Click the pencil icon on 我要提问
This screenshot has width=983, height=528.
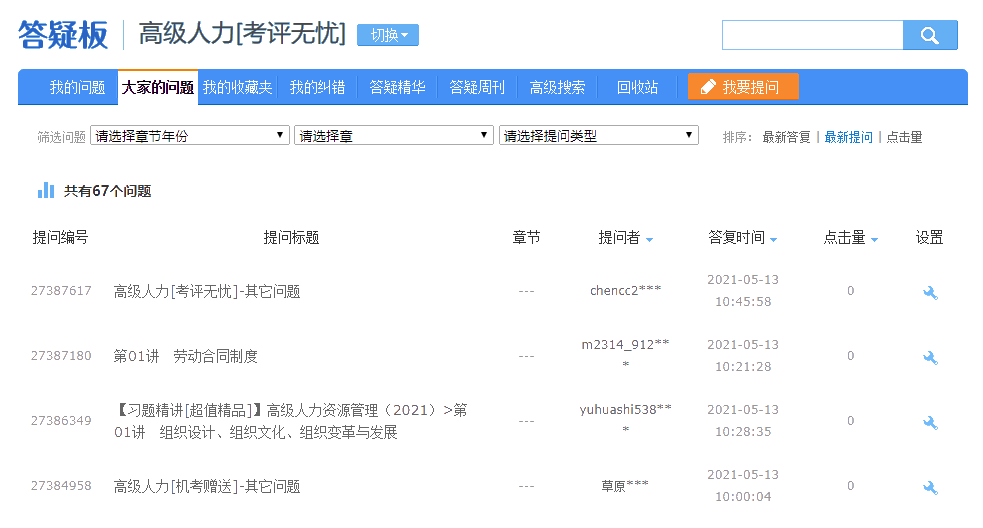tap(708, 87)
